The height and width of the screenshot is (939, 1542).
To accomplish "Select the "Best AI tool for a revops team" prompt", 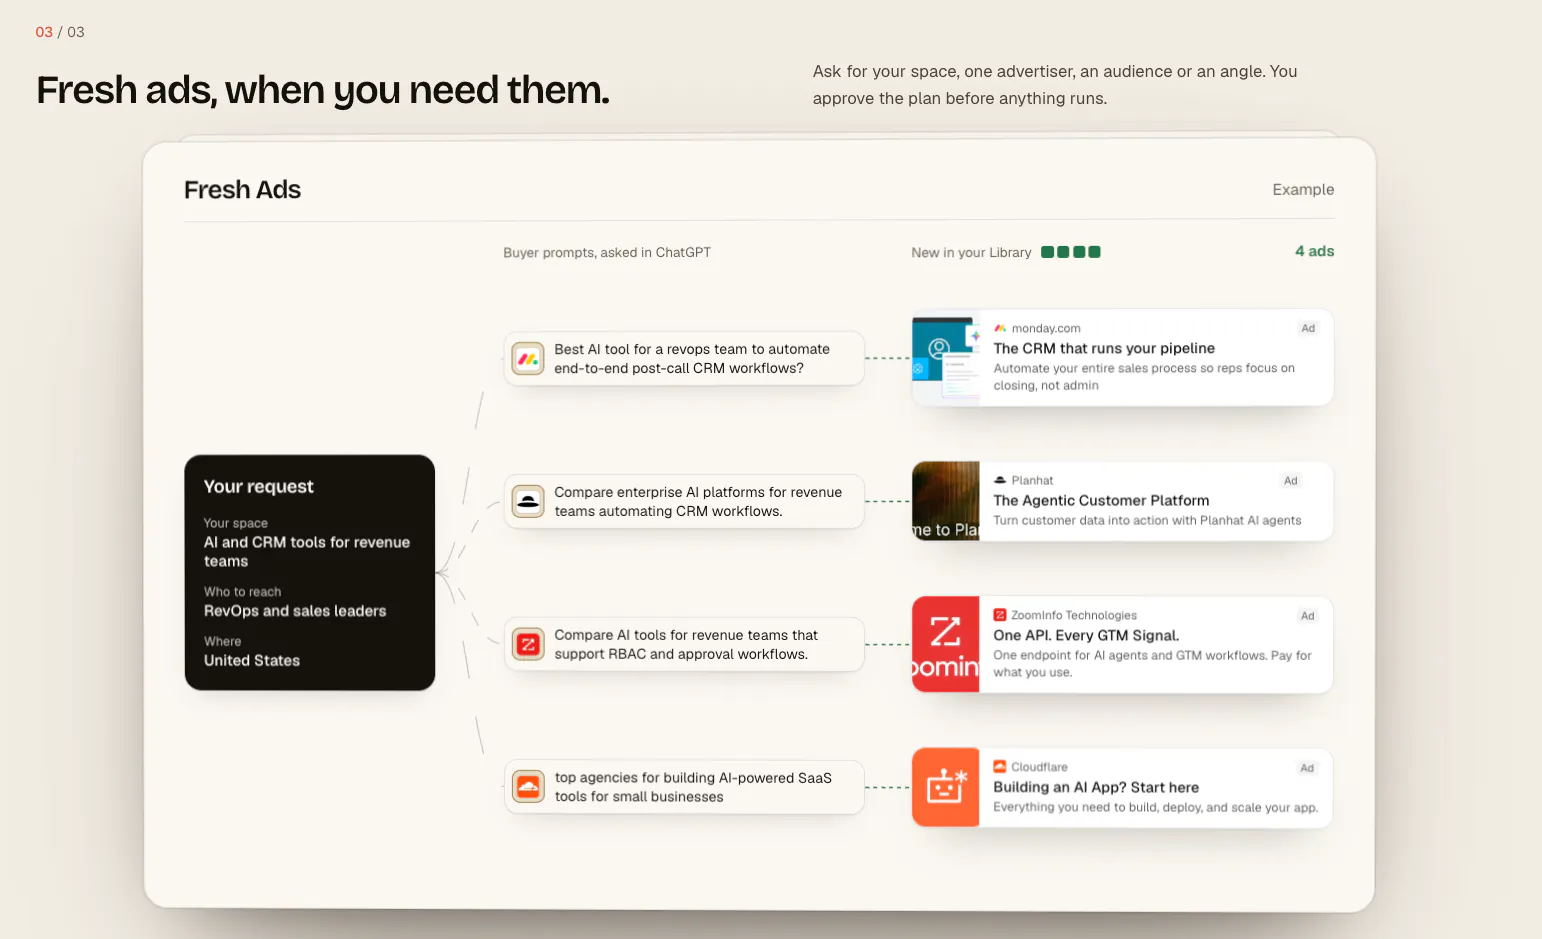I will [x=684, y=358].
